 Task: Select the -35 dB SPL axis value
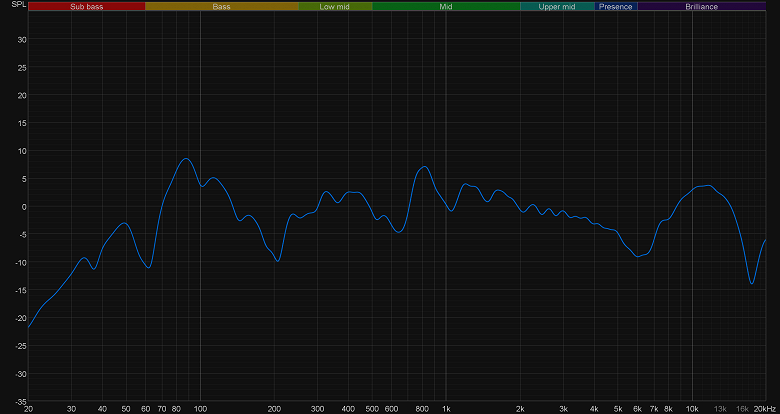(21, 401)
